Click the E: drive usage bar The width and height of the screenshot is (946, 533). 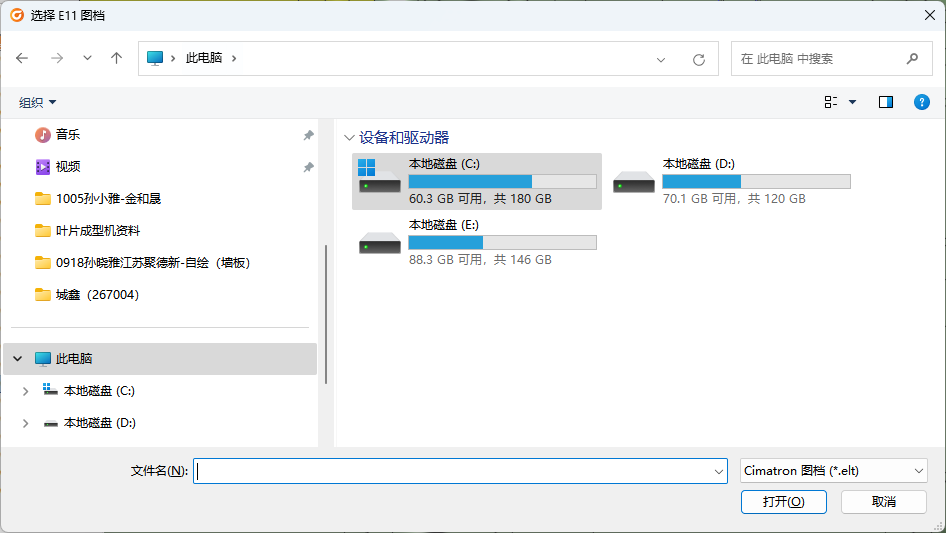pyautogui.click(x=503, y=243)
